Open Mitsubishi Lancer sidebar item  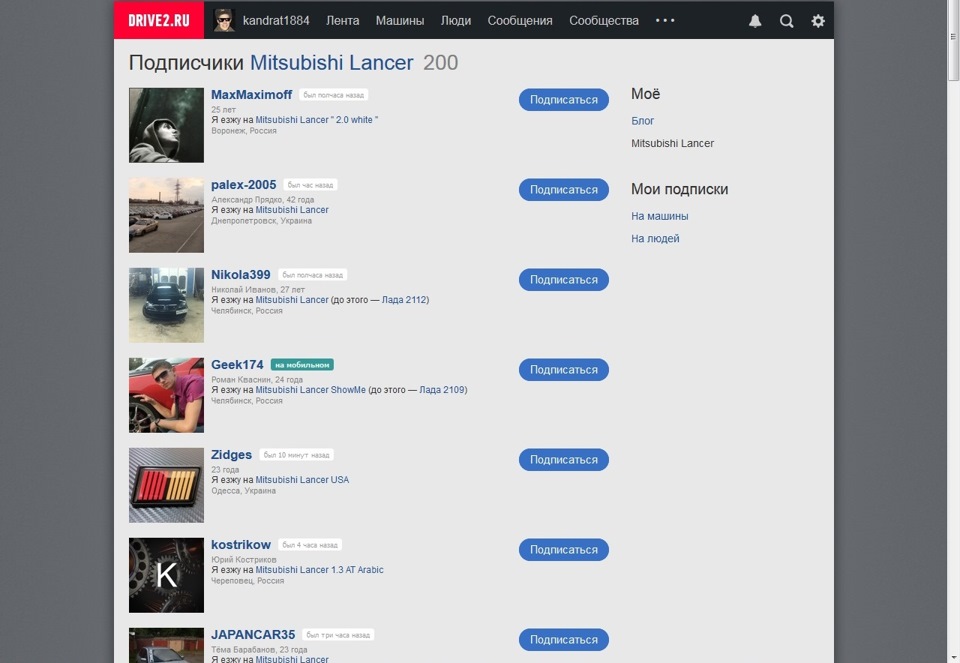click(672, 143)
